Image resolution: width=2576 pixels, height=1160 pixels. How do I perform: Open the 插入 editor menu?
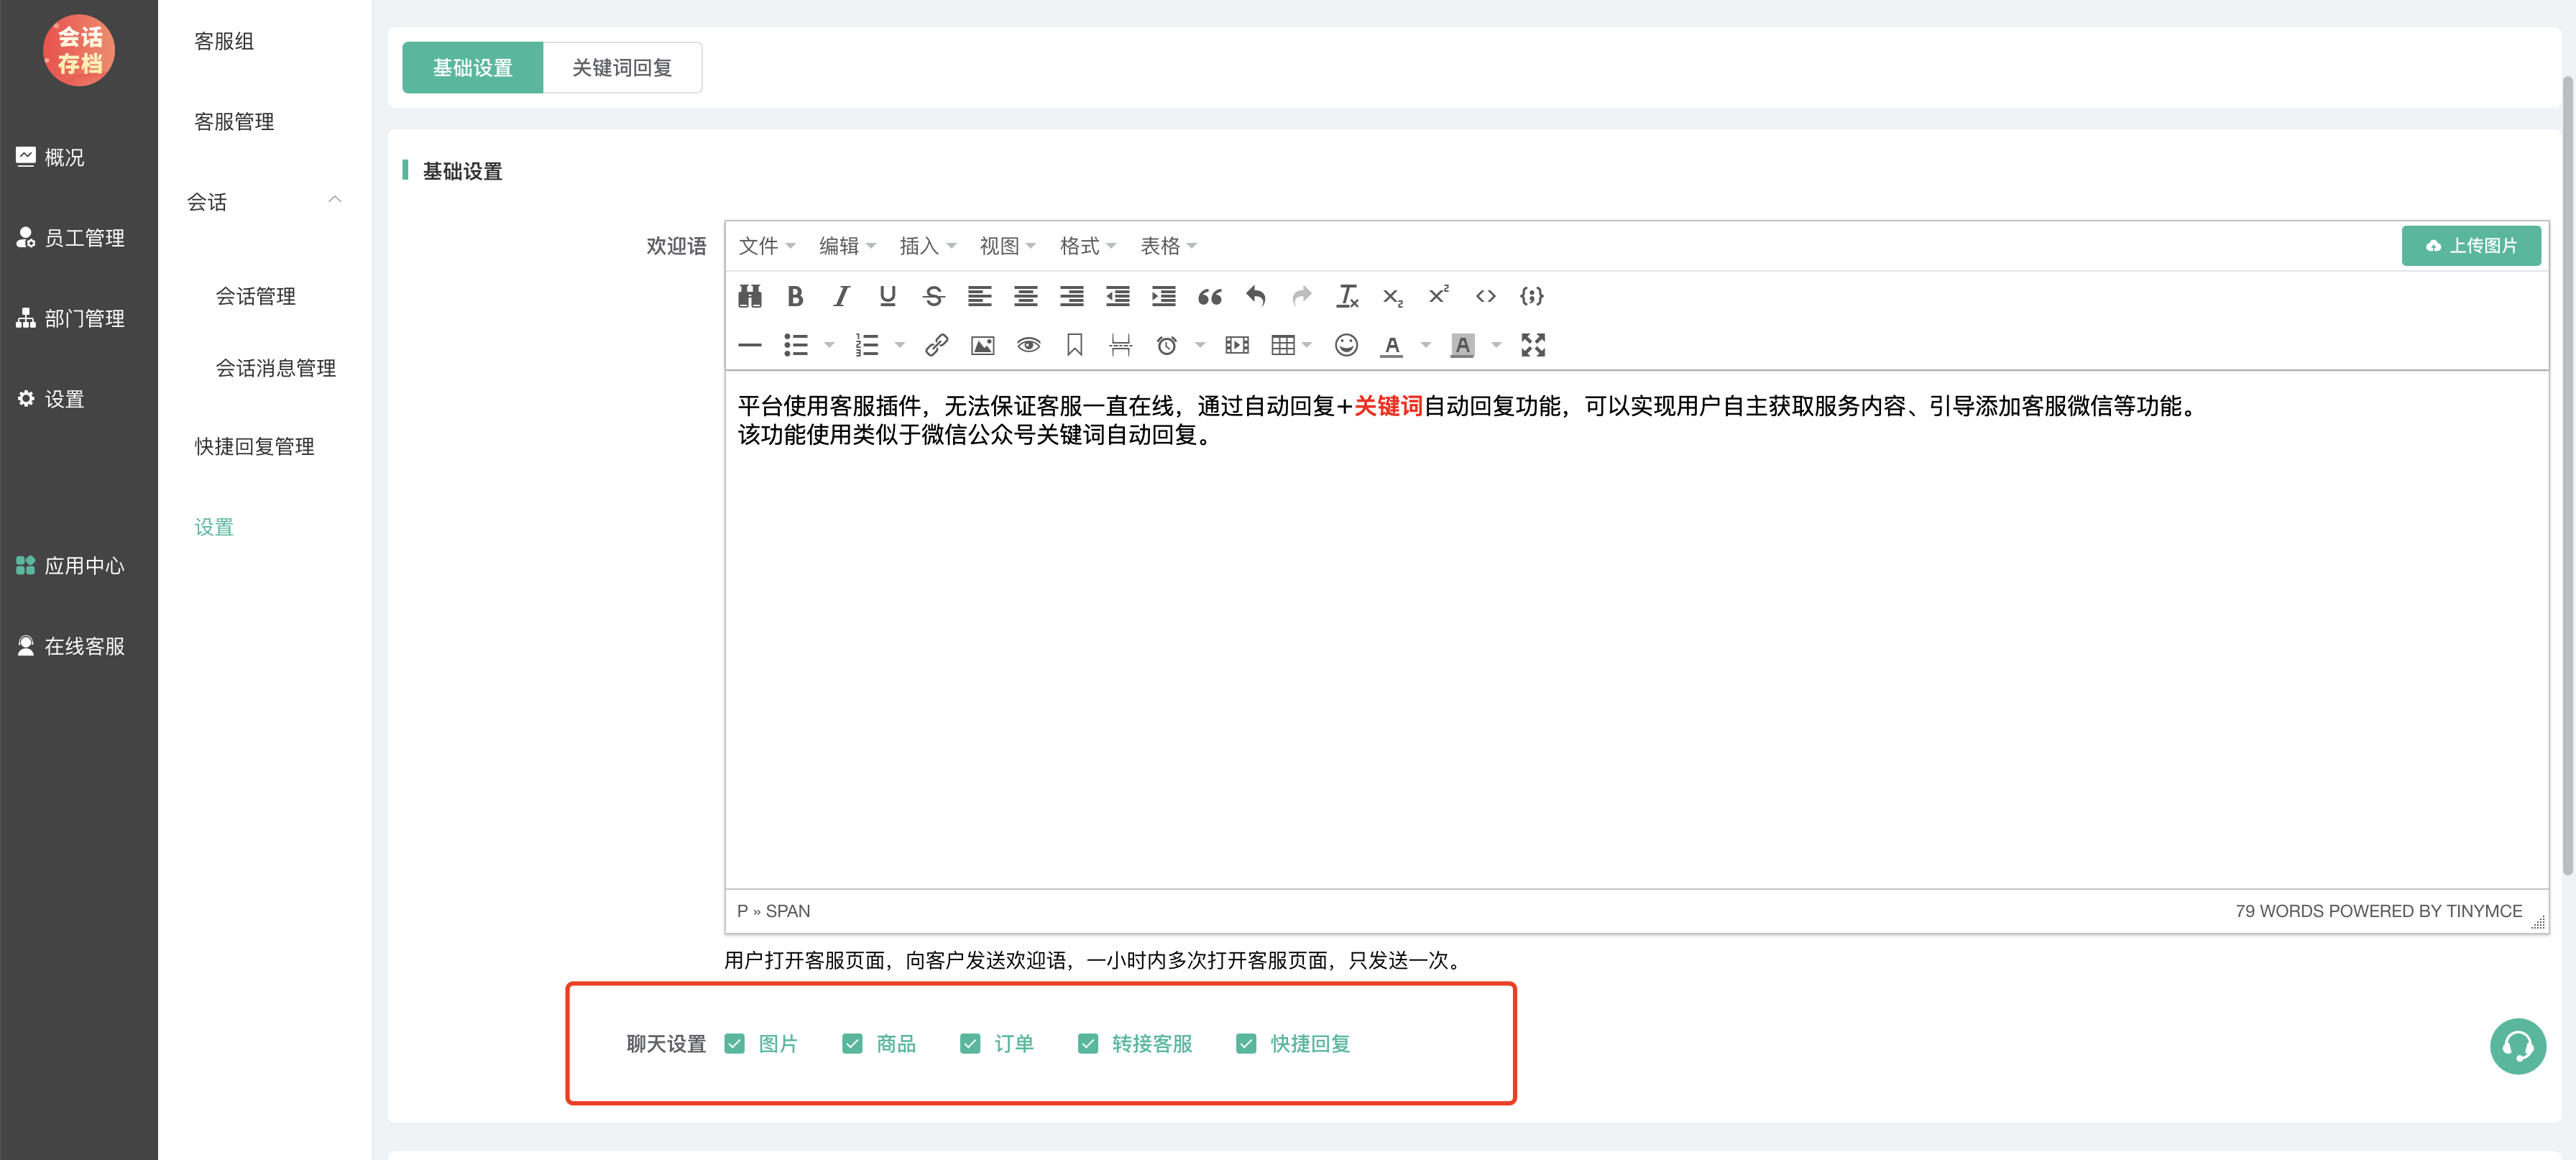(927, 246)
